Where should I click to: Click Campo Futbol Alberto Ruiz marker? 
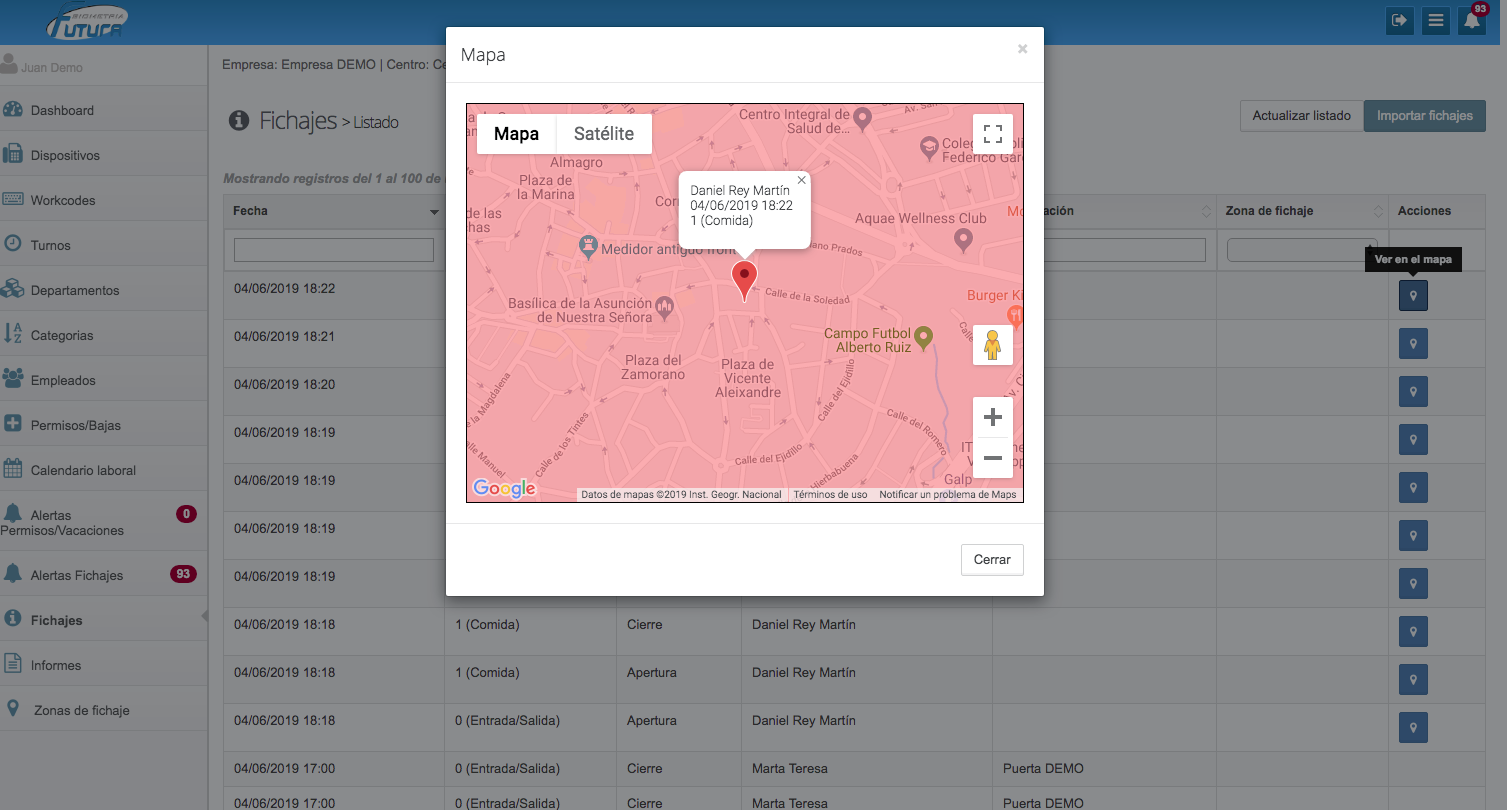point(924,337)
